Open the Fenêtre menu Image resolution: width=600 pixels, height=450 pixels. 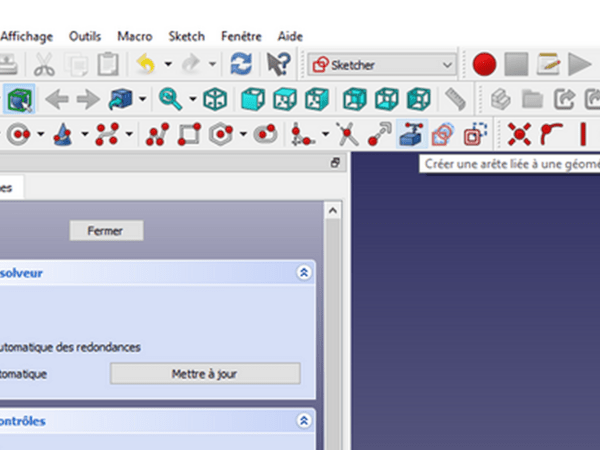coord(242,35)
